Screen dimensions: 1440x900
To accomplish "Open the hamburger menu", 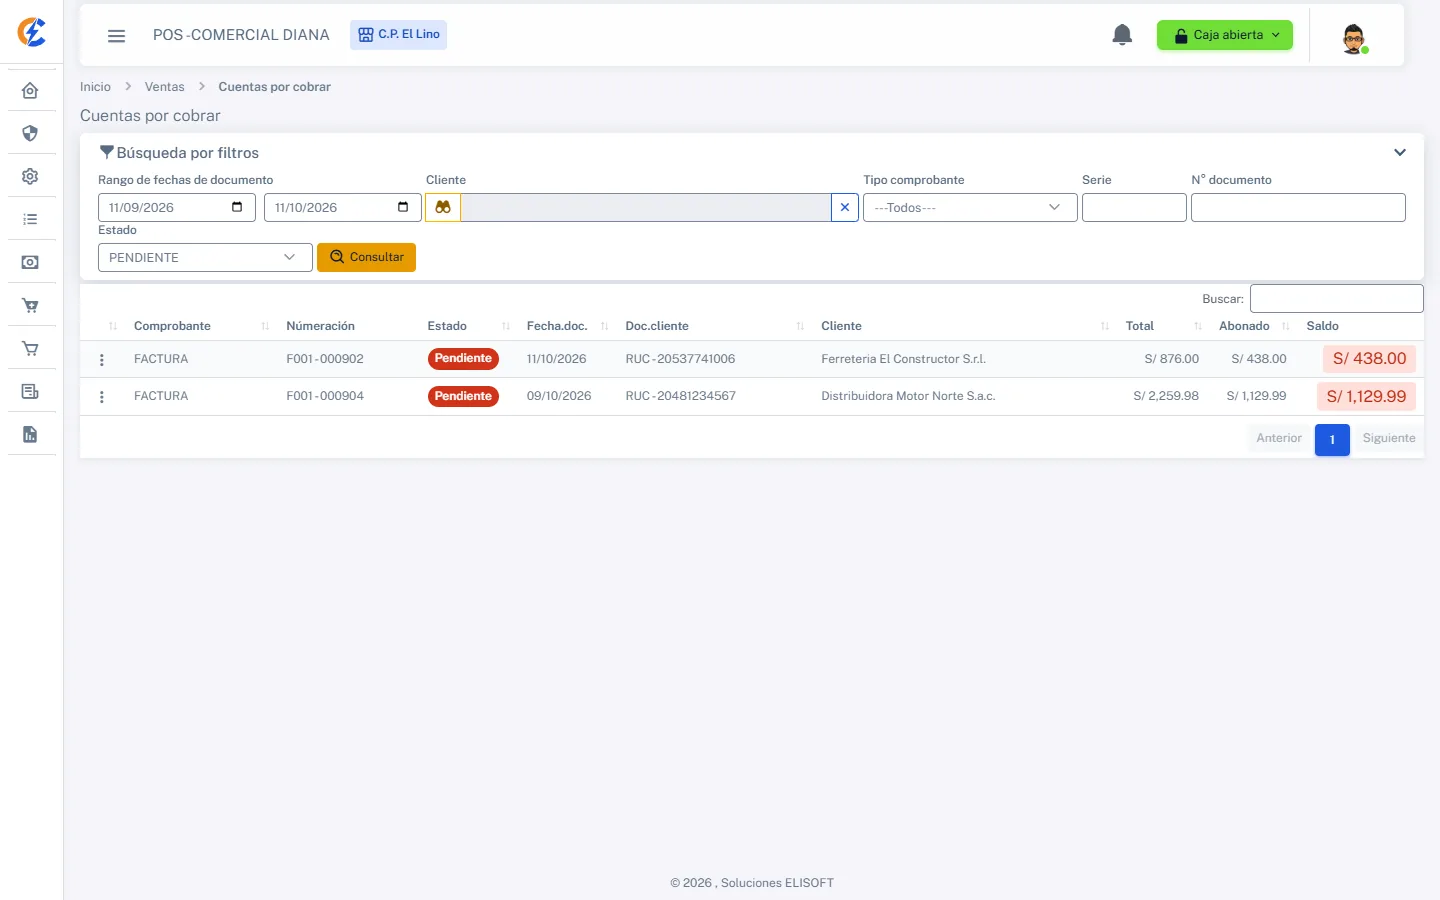I will (116, 36).
